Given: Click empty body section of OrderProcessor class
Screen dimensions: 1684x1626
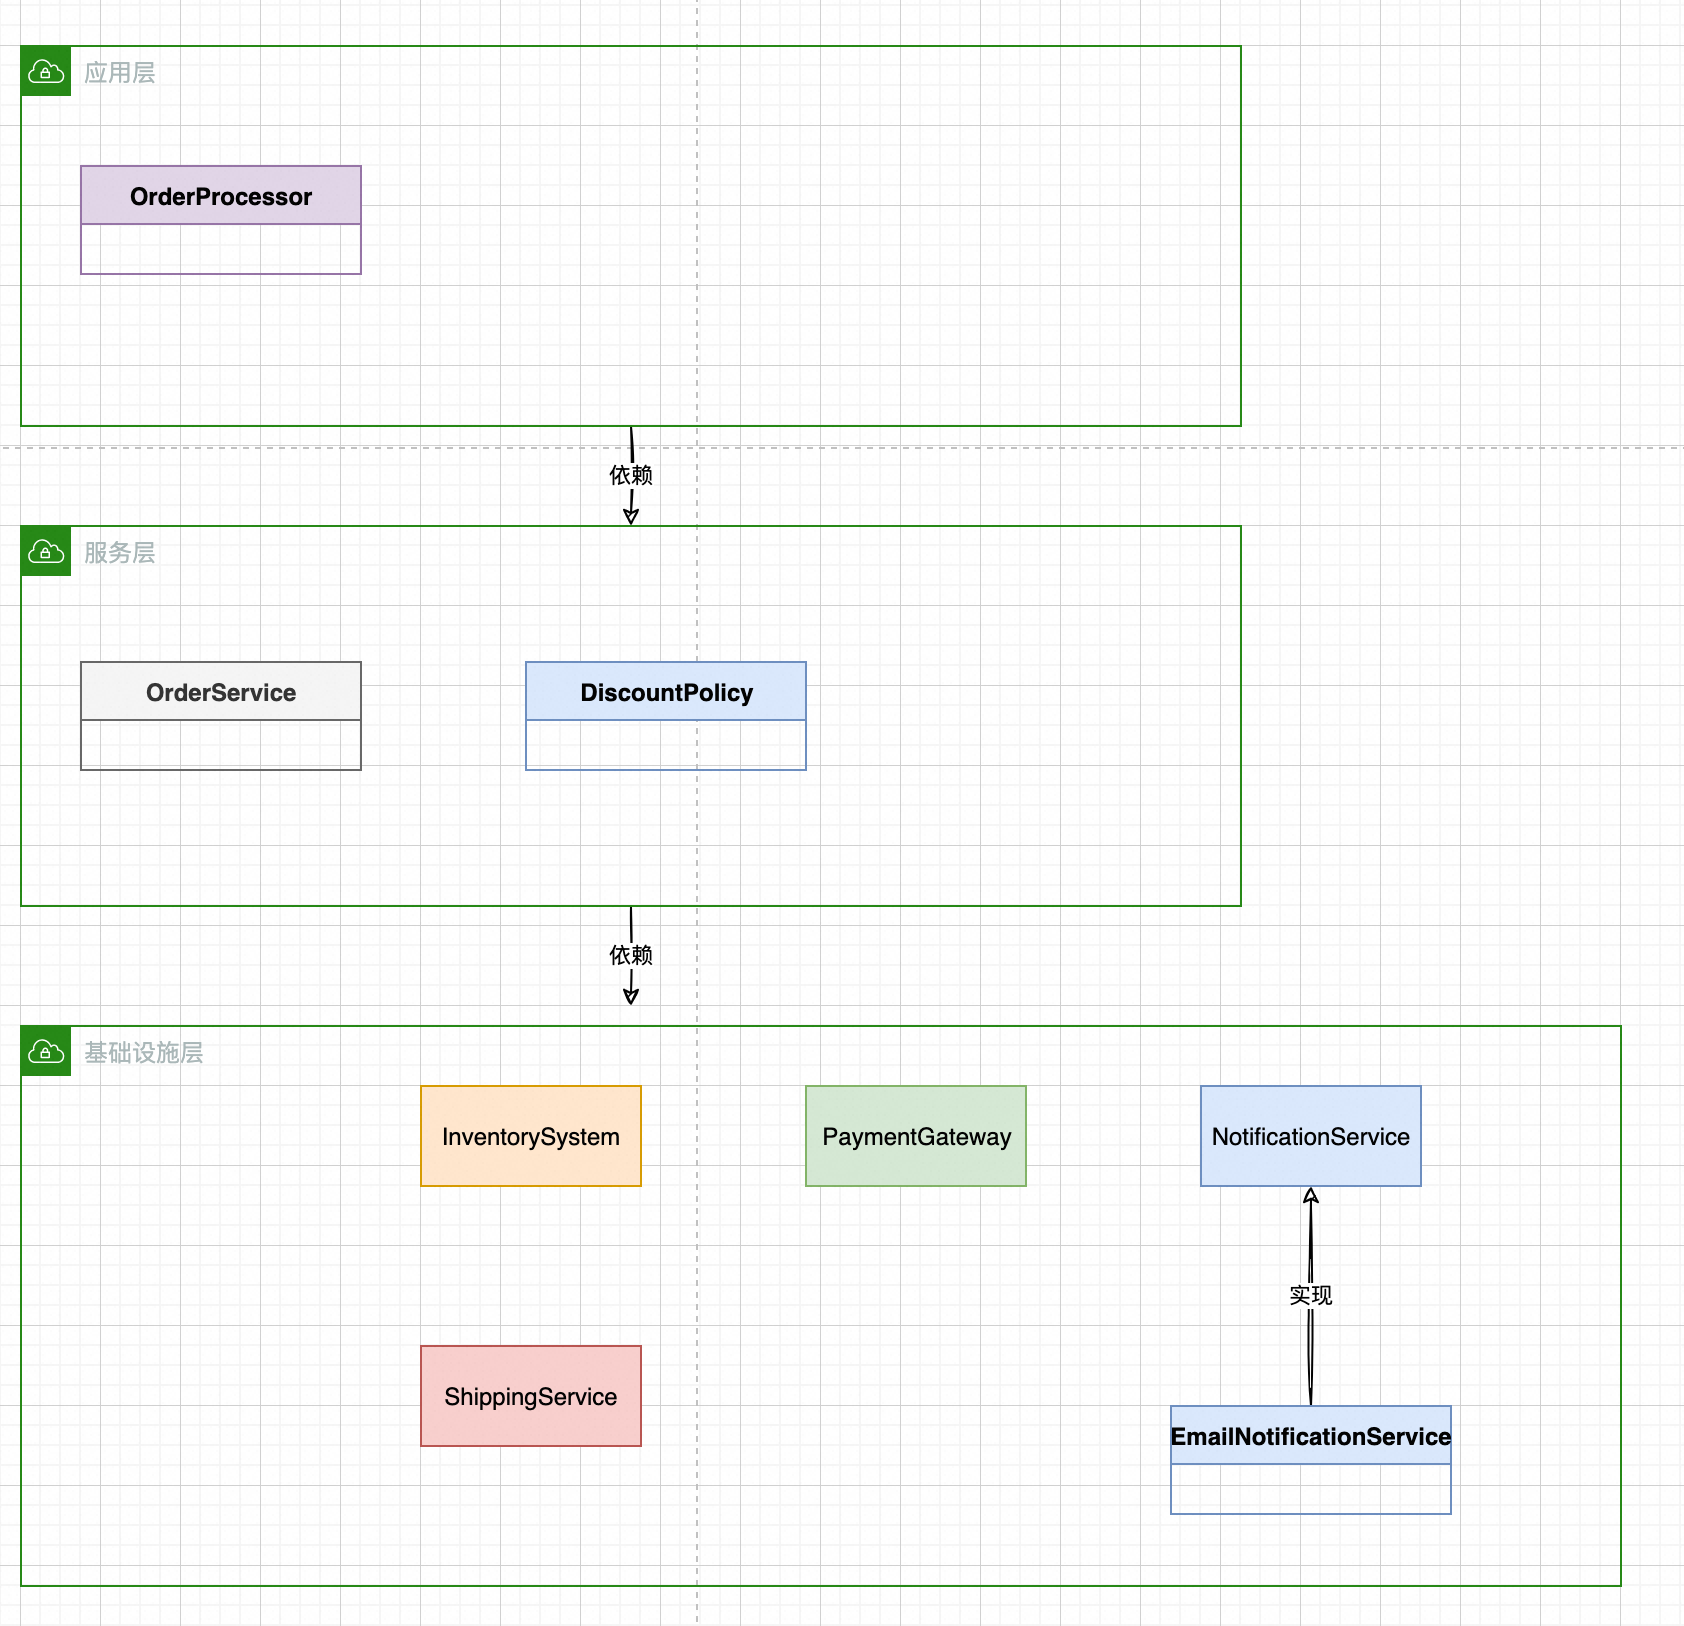Looking at the screenshot, I should pyautogui.click(x=221, y=249).
